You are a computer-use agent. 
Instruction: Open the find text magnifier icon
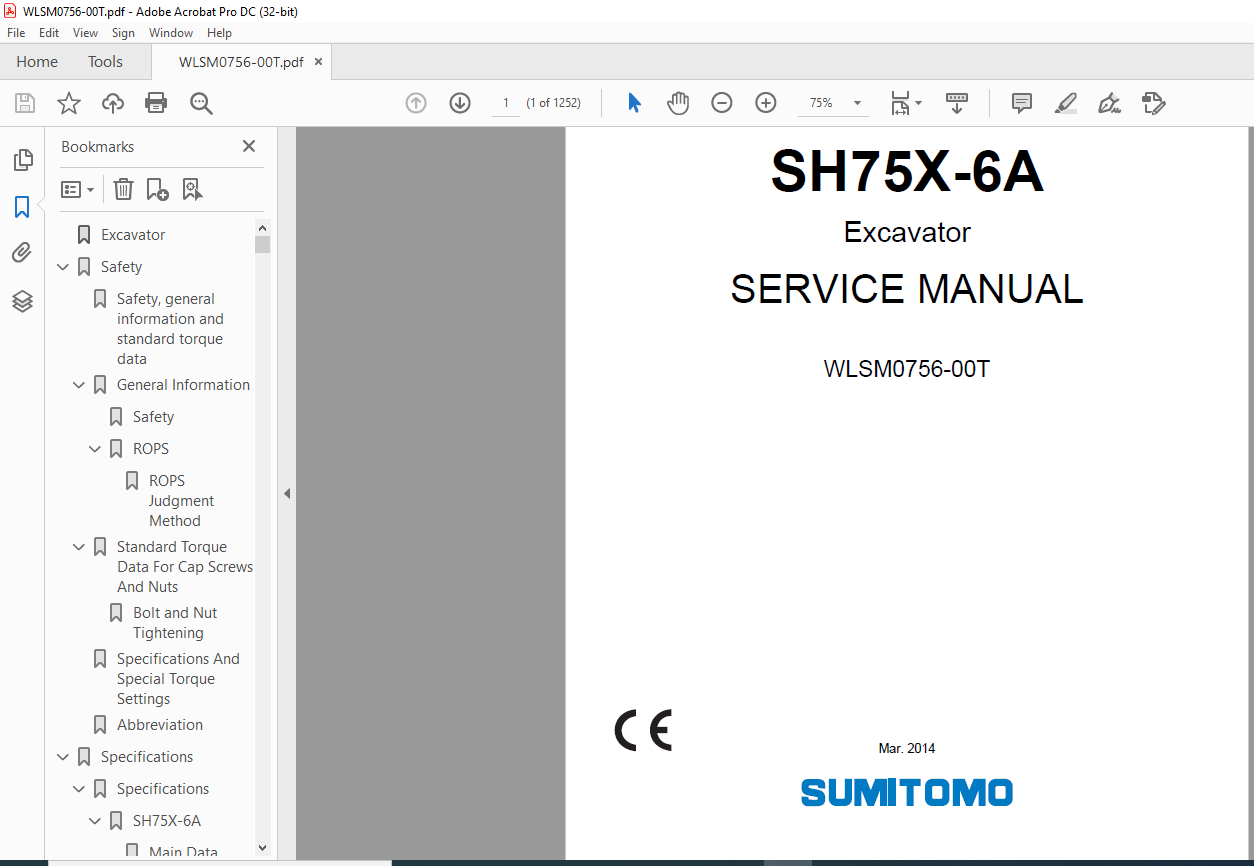coord(201,103)
